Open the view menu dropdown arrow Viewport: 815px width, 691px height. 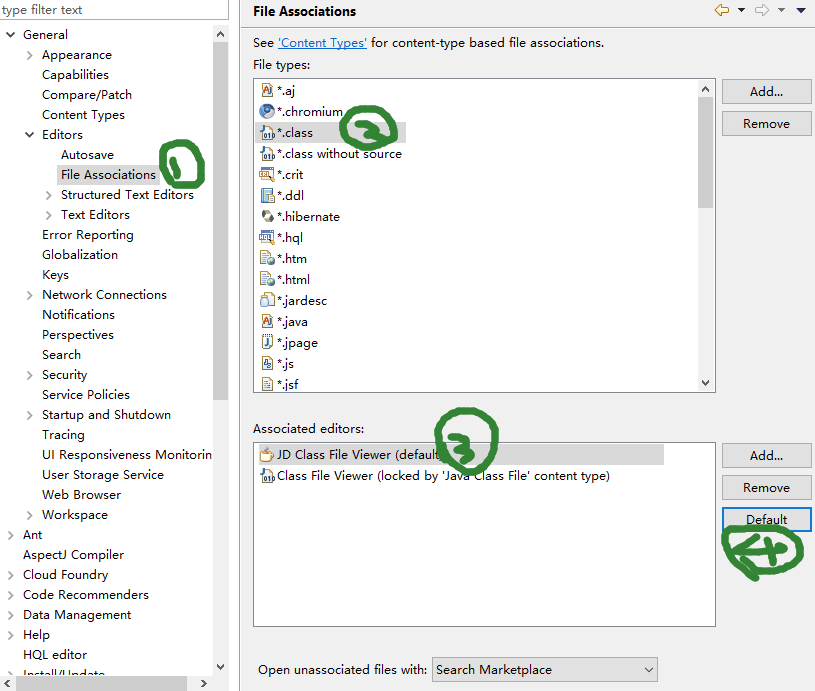coord(801,11)
